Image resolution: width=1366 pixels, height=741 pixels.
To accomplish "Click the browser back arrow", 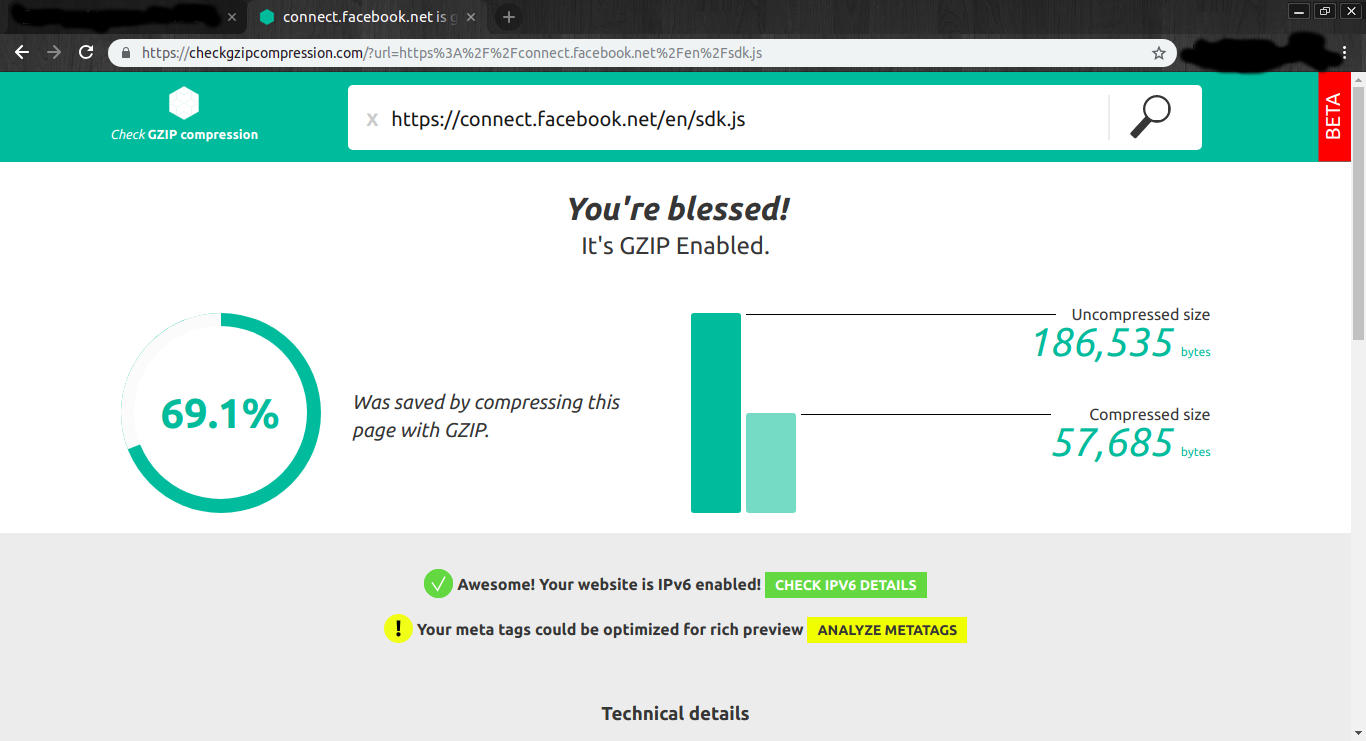I will (x=22, y=52).
